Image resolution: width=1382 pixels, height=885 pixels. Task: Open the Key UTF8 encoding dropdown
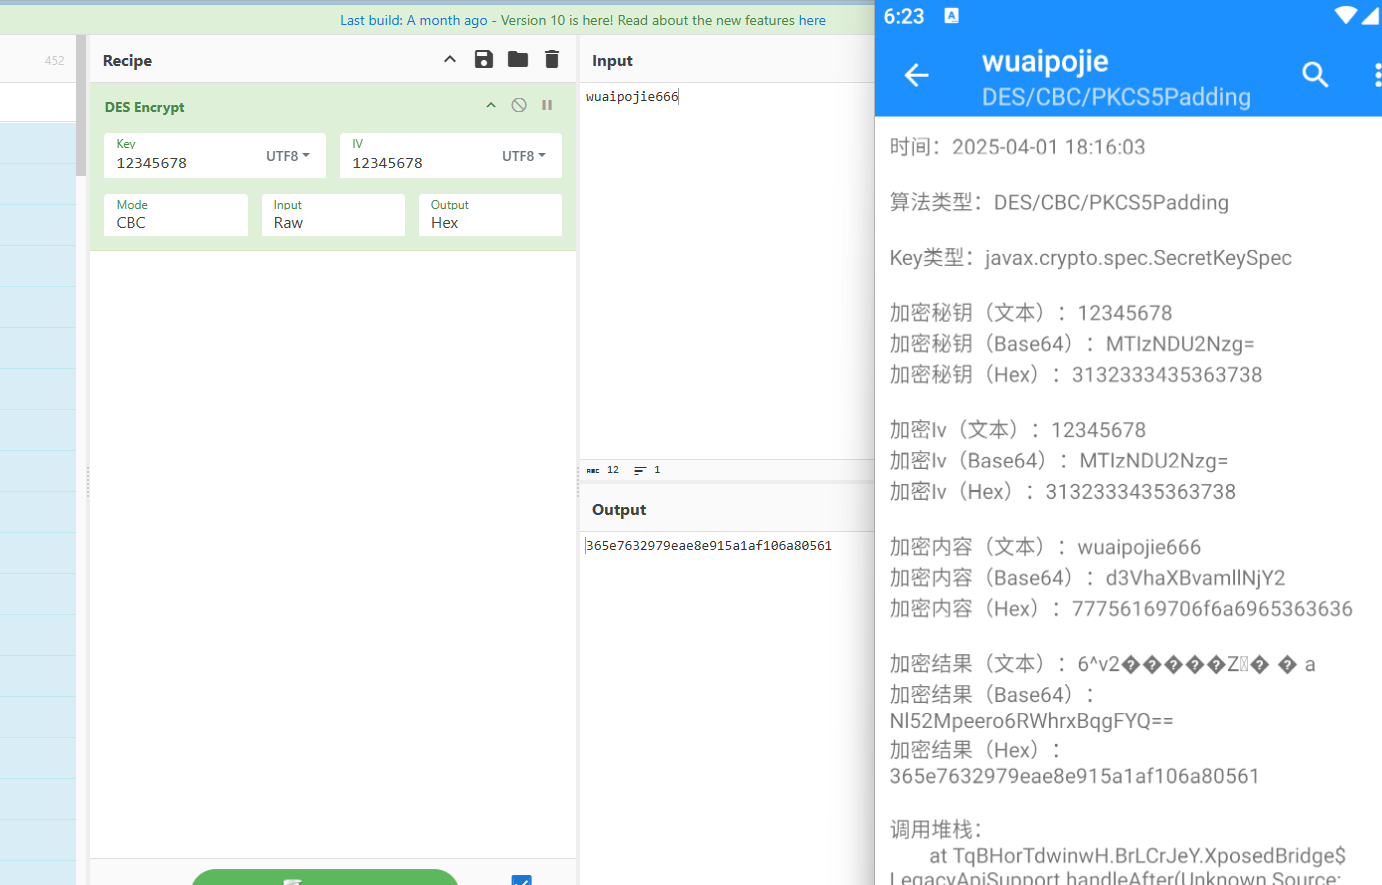click(x=288, y=156)
